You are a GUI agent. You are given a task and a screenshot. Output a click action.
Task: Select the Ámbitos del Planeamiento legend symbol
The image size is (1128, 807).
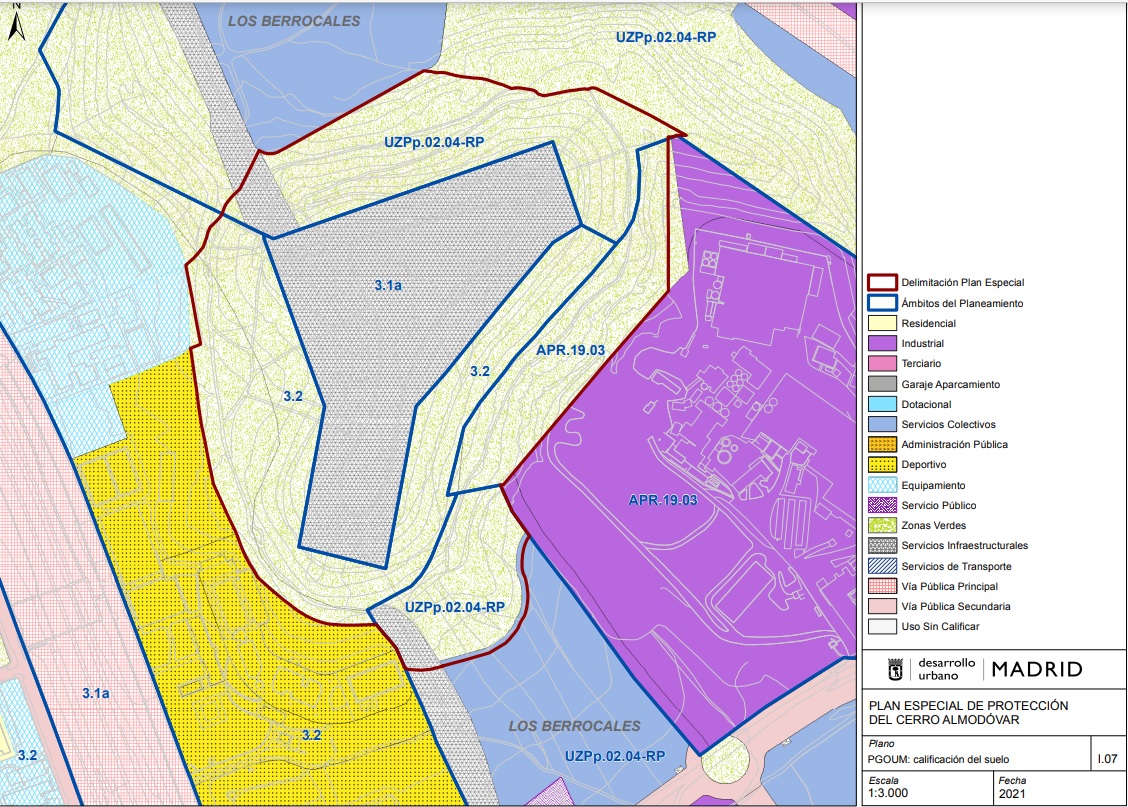tap(882, 303)
